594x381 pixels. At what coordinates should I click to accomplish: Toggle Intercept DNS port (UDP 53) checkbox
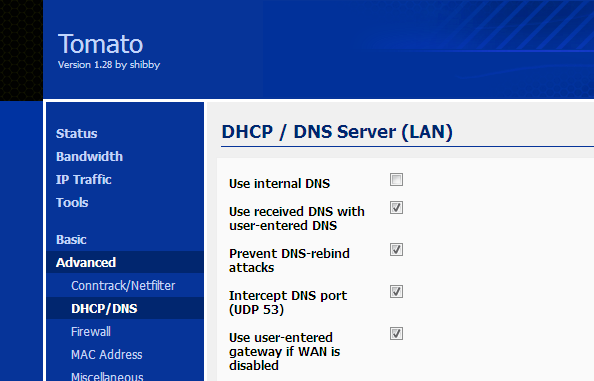396,292
